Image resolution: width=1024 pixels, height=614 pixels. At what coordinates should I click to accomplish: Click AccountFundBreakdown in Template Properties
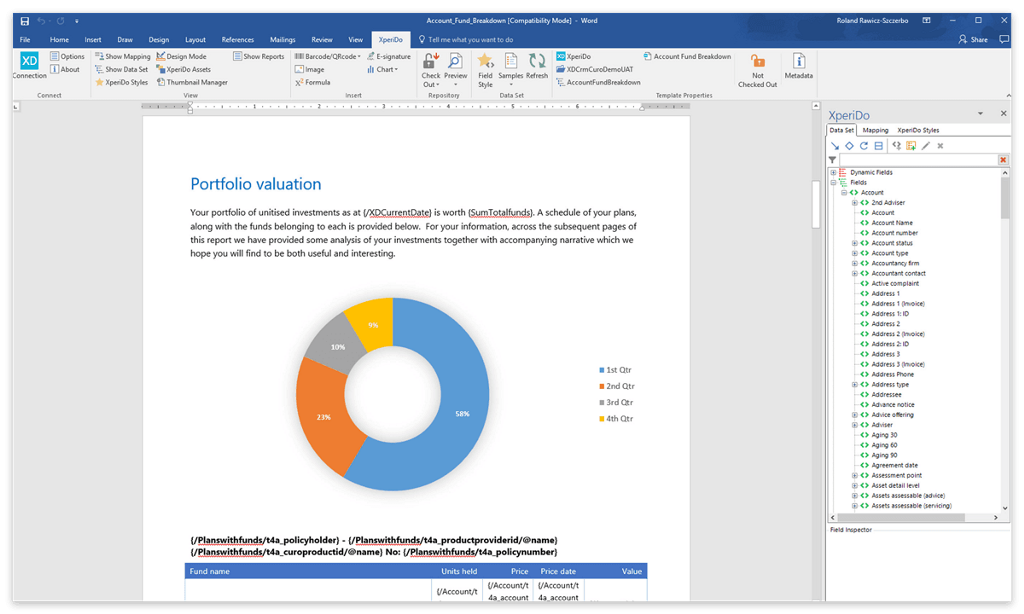click(x=598, y=82)
